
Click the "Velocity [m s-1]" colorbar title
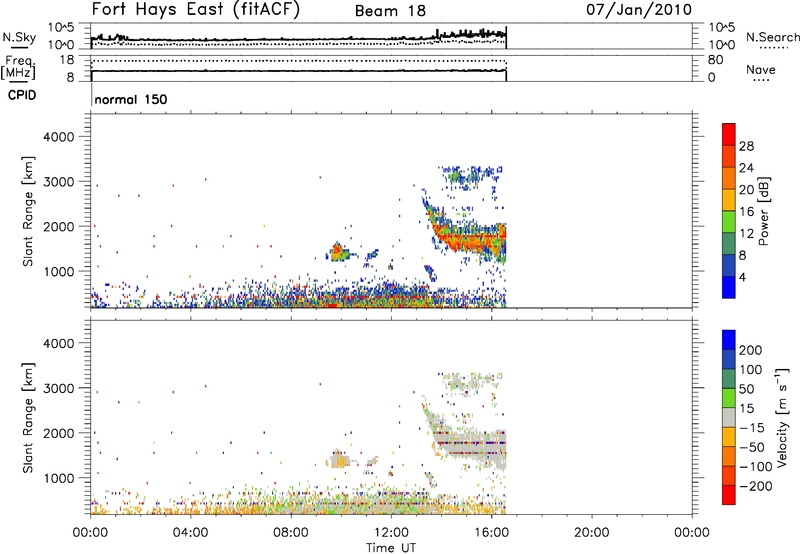(782, 417)
